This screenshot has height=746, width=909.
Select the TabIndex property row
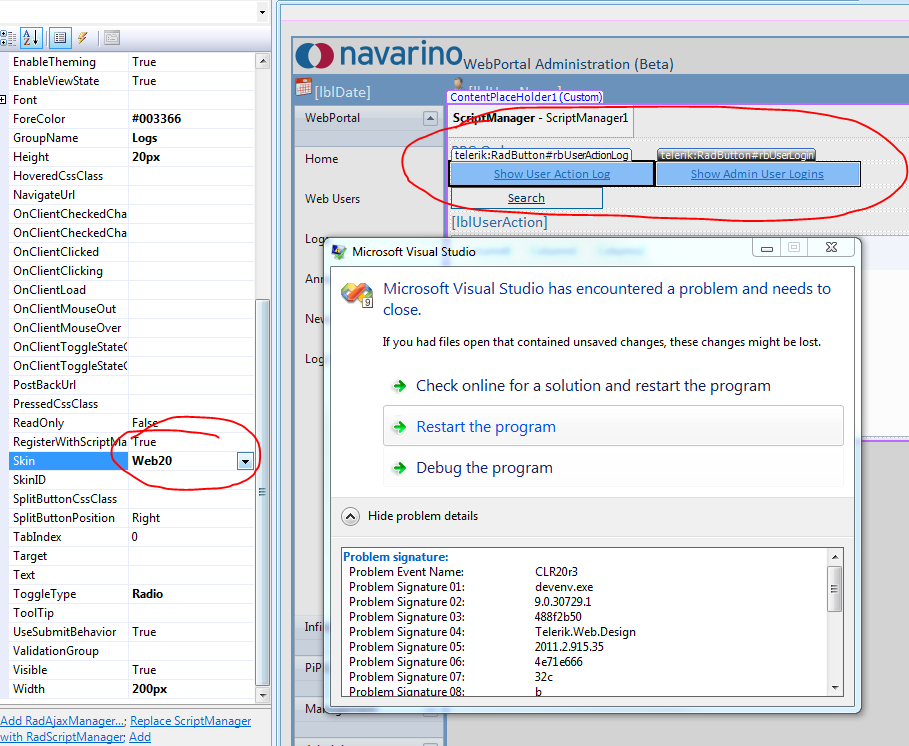point(132,537)
